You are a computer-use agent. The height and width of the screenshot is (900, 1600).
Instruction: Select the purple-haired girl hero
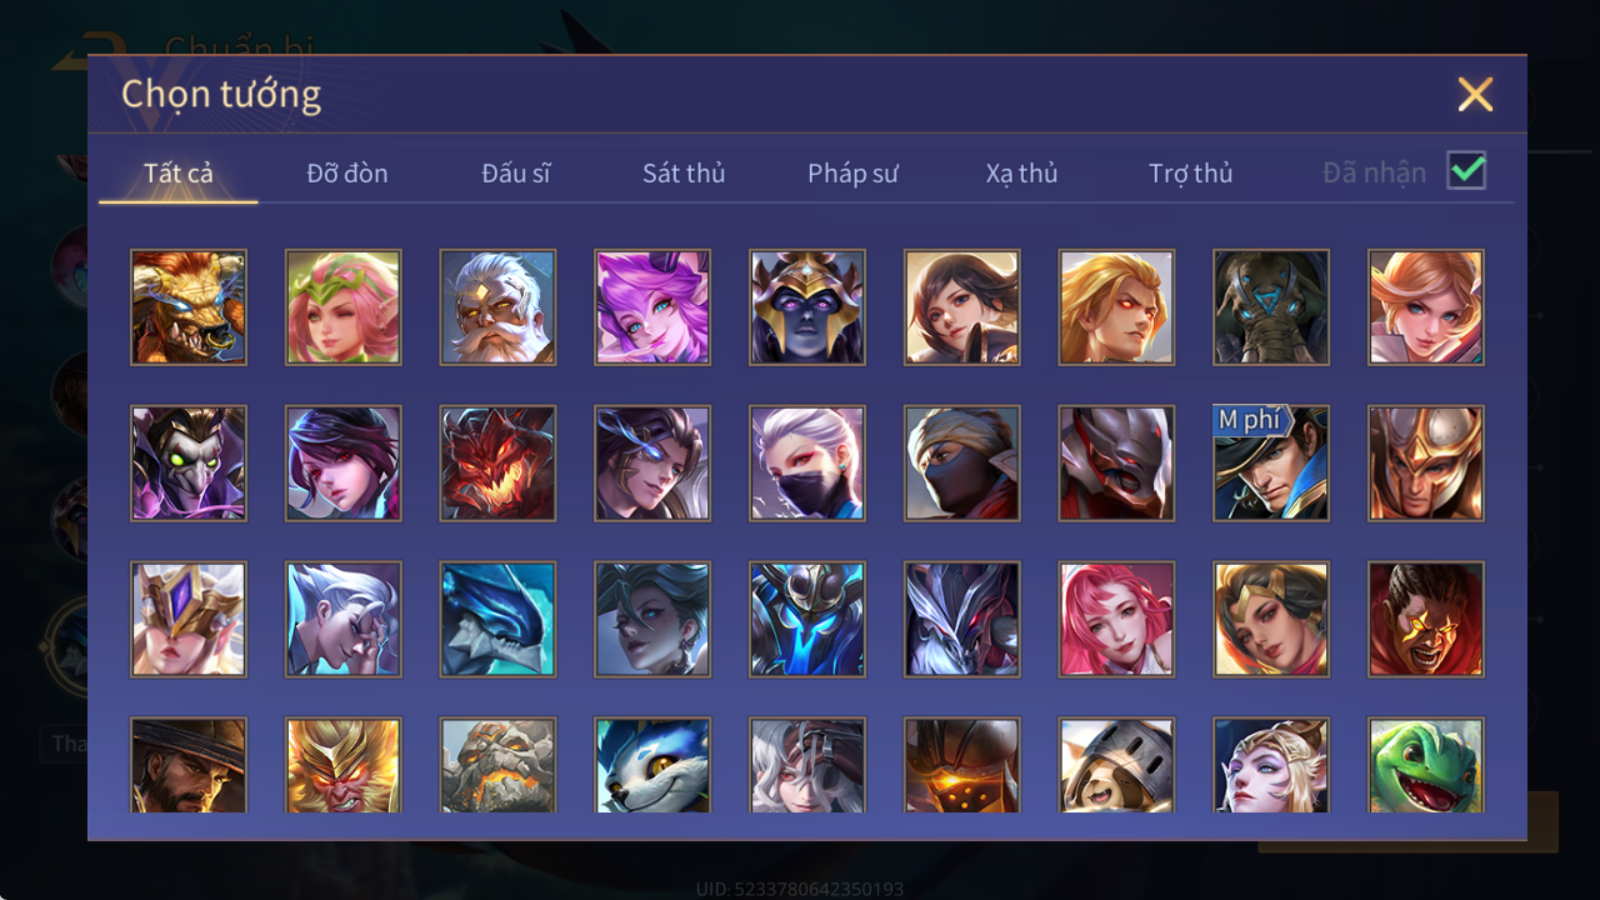(x=652, y=307)
